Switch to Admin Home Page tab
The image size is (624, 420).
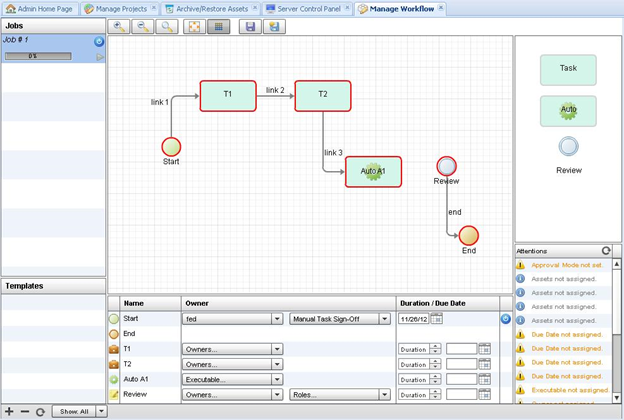click(39, 9)
